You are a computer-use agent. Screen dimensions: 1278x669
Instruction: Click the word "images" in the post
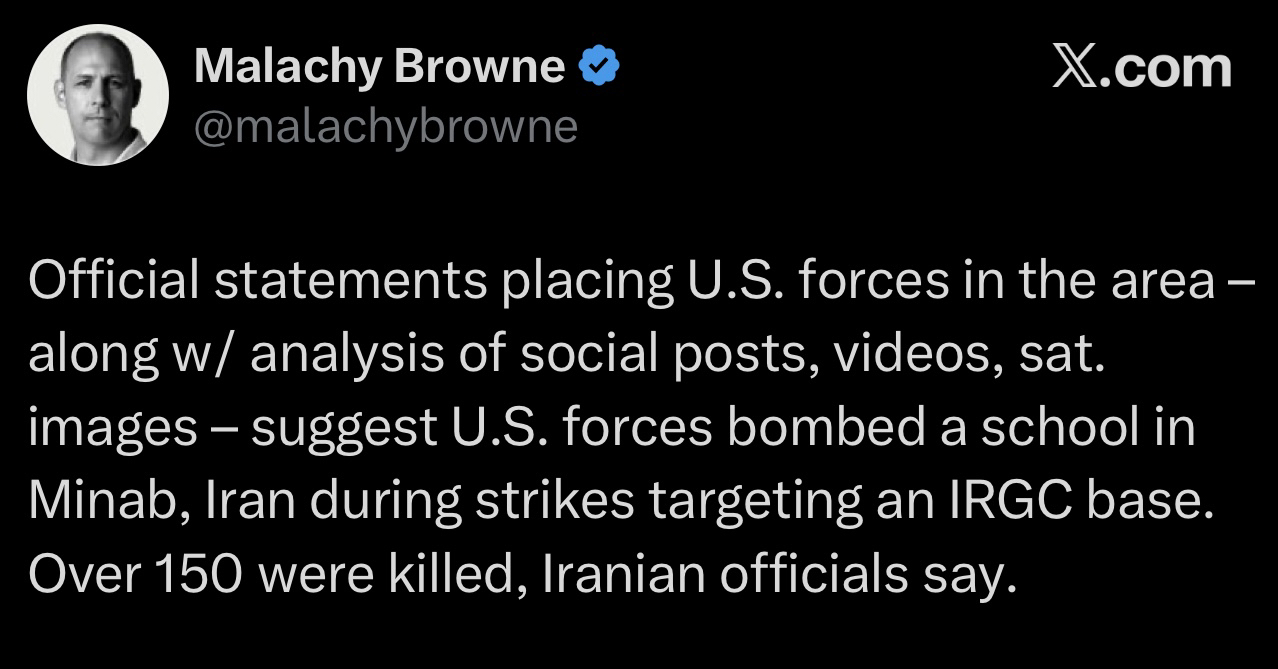coord(113,429)
